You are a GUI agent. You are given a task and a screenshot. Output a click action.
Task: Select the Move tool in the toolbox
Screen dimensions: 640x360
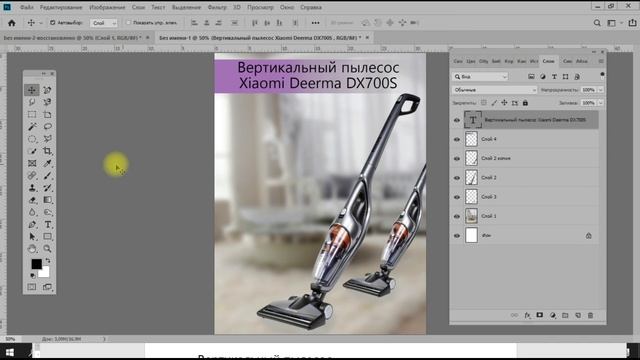tap(32, 90)
